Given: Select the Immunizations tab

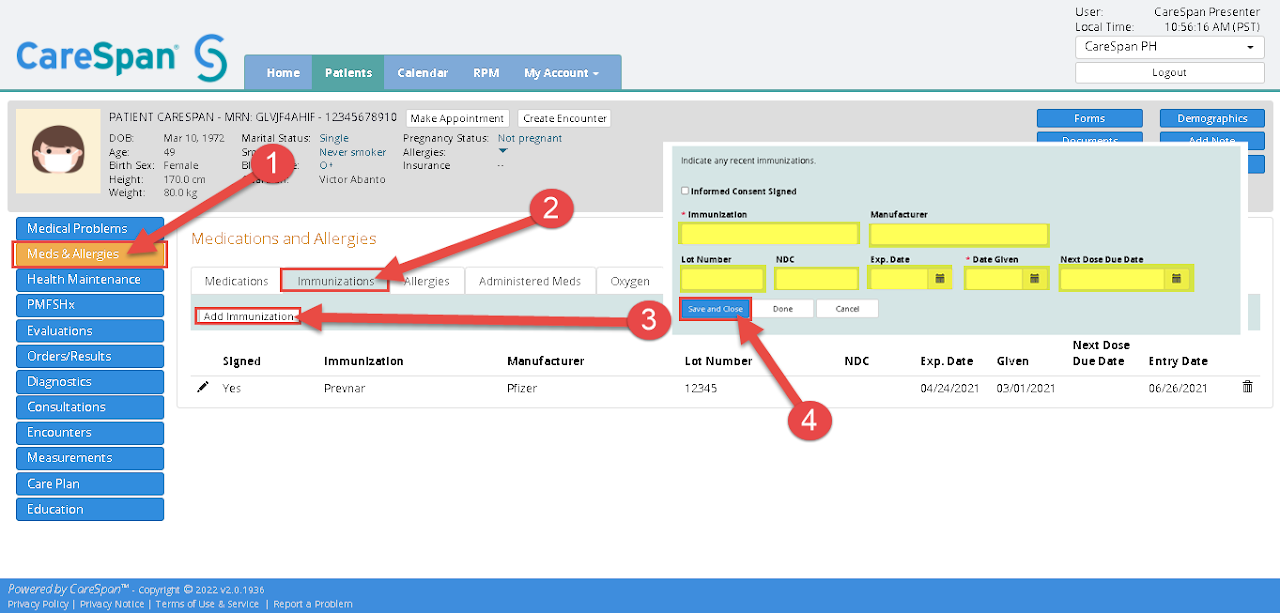Looking at the screenshot, I should 336,281.
